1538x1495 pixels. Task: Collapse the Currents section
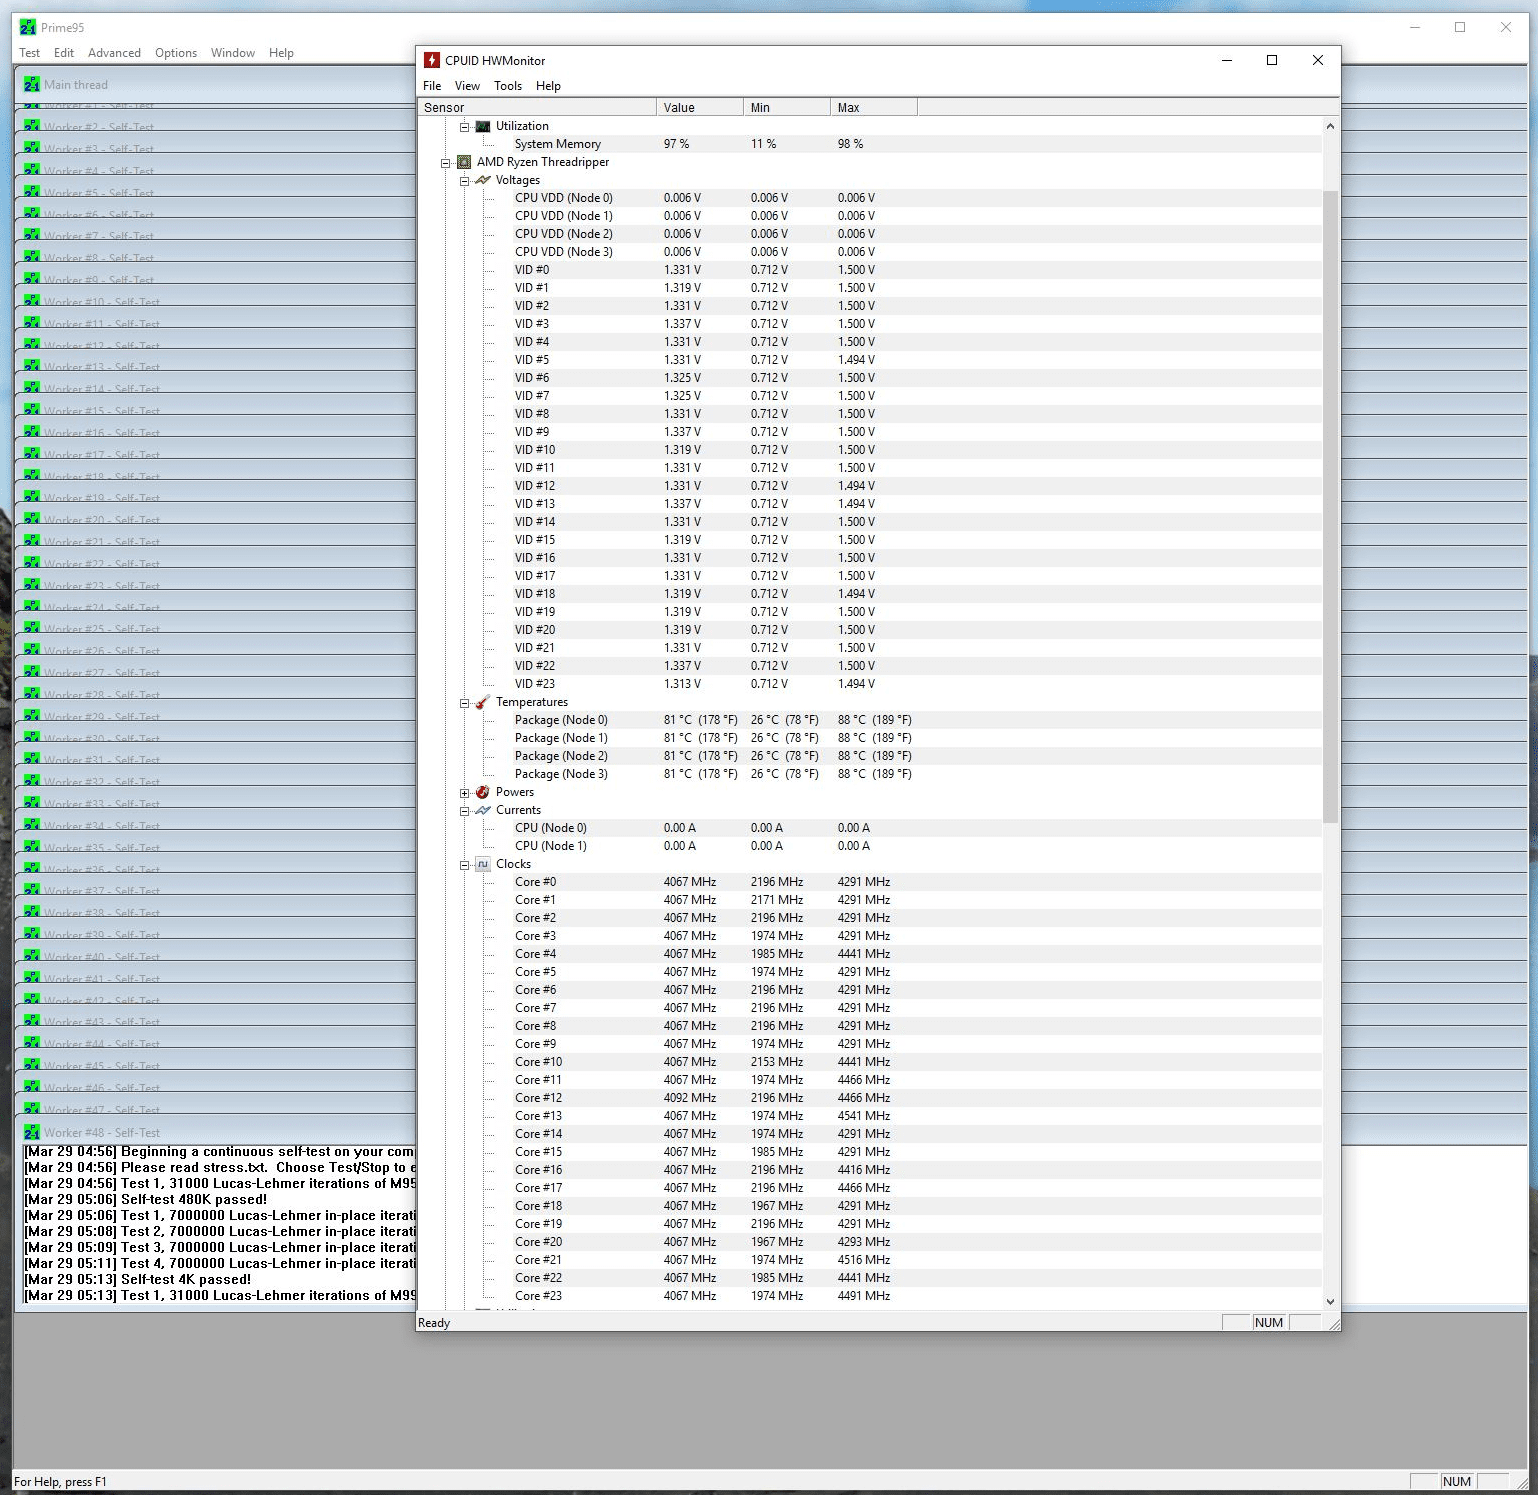(x=464, y=811)
